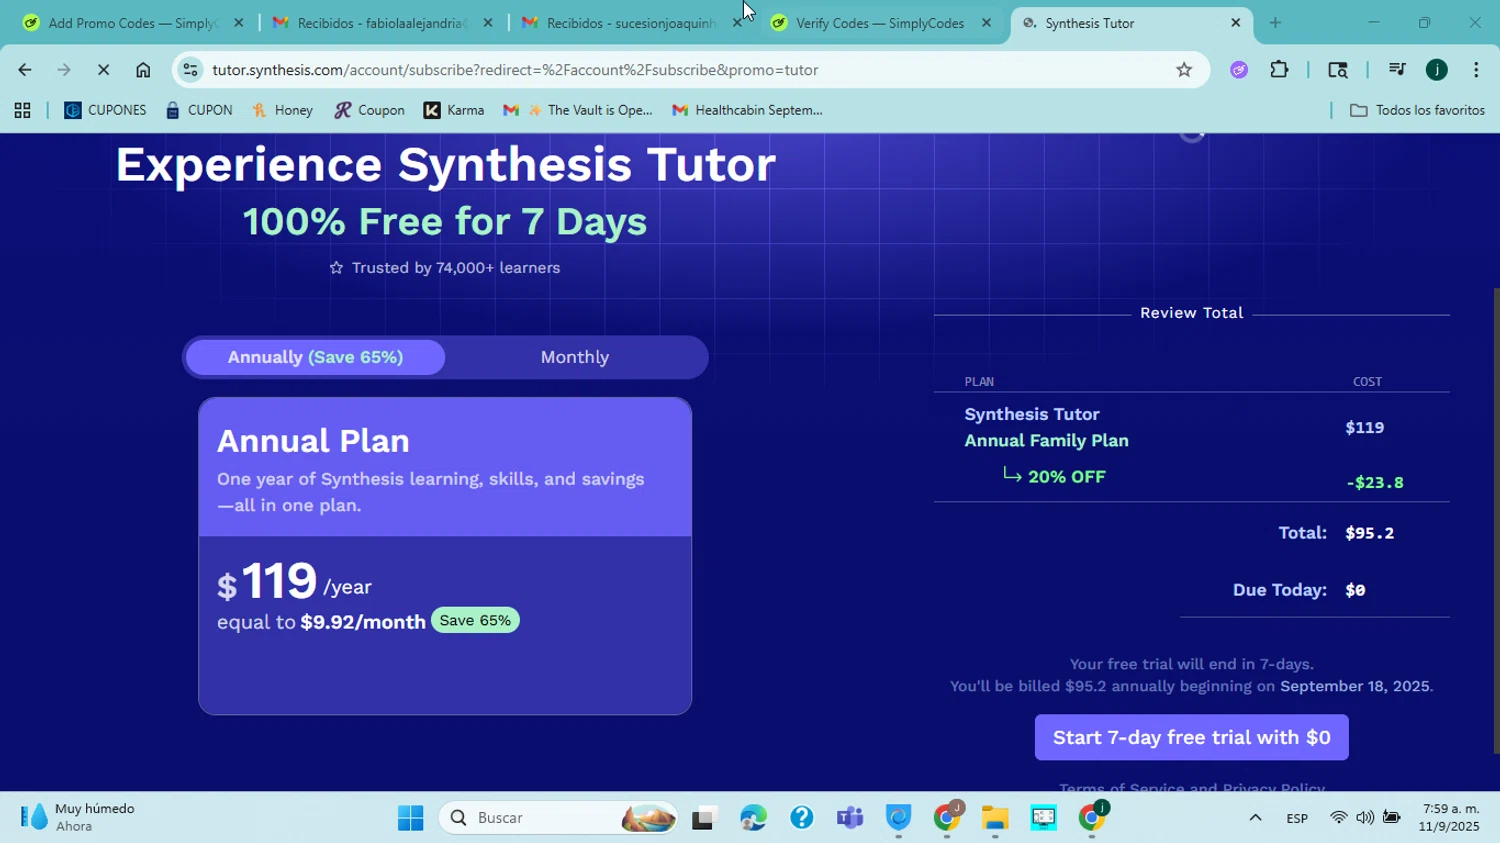Click the Due Today $0 amount
Image resolution: width=1500 pixels, height=843 pixels.
coord(1356,590)
